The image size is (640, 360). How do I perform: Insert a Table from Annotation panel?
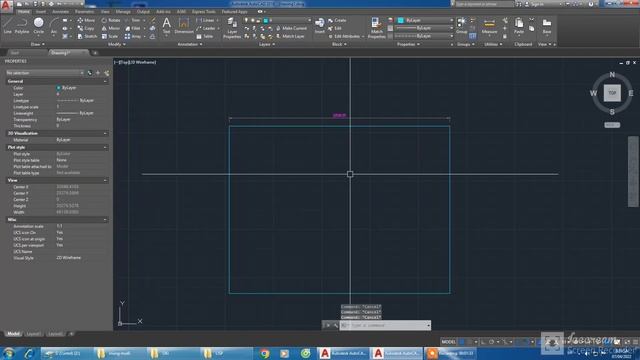click(205, 36)
